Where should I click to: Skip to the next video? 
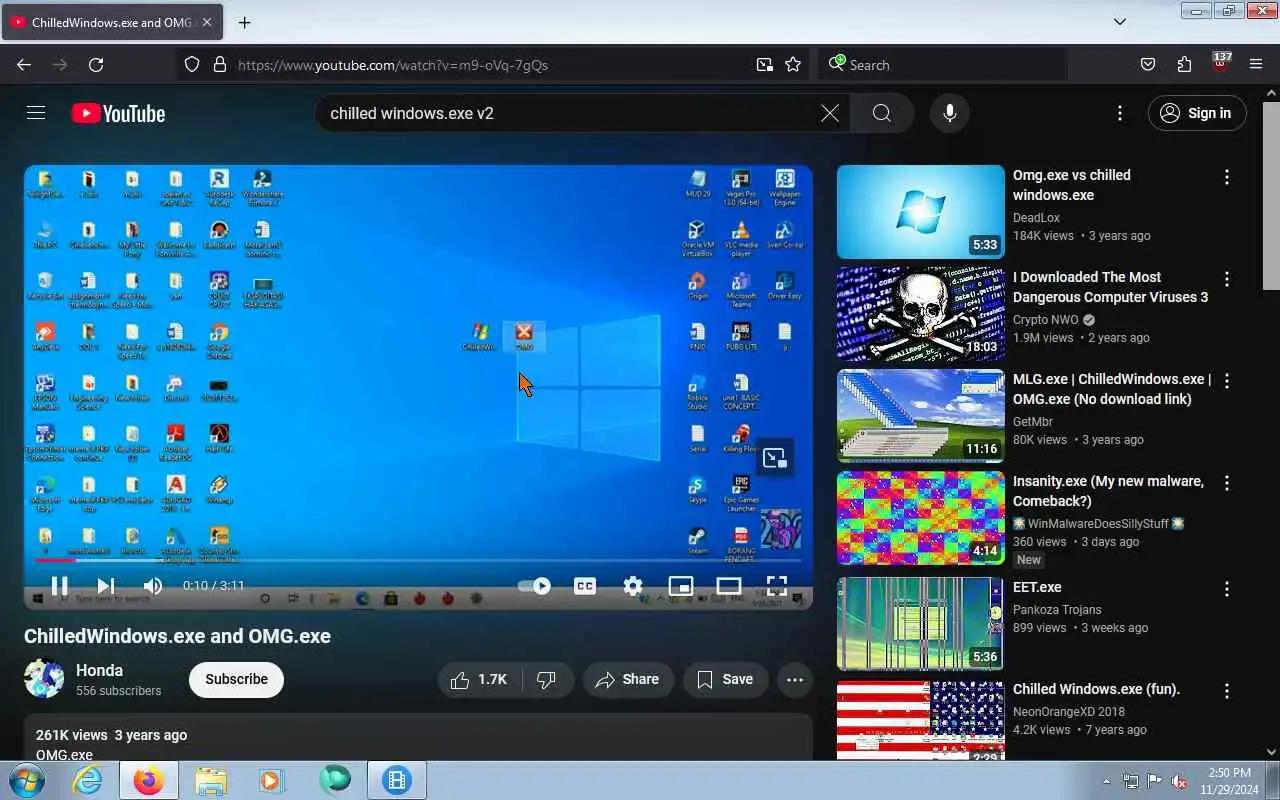(105, 586)
